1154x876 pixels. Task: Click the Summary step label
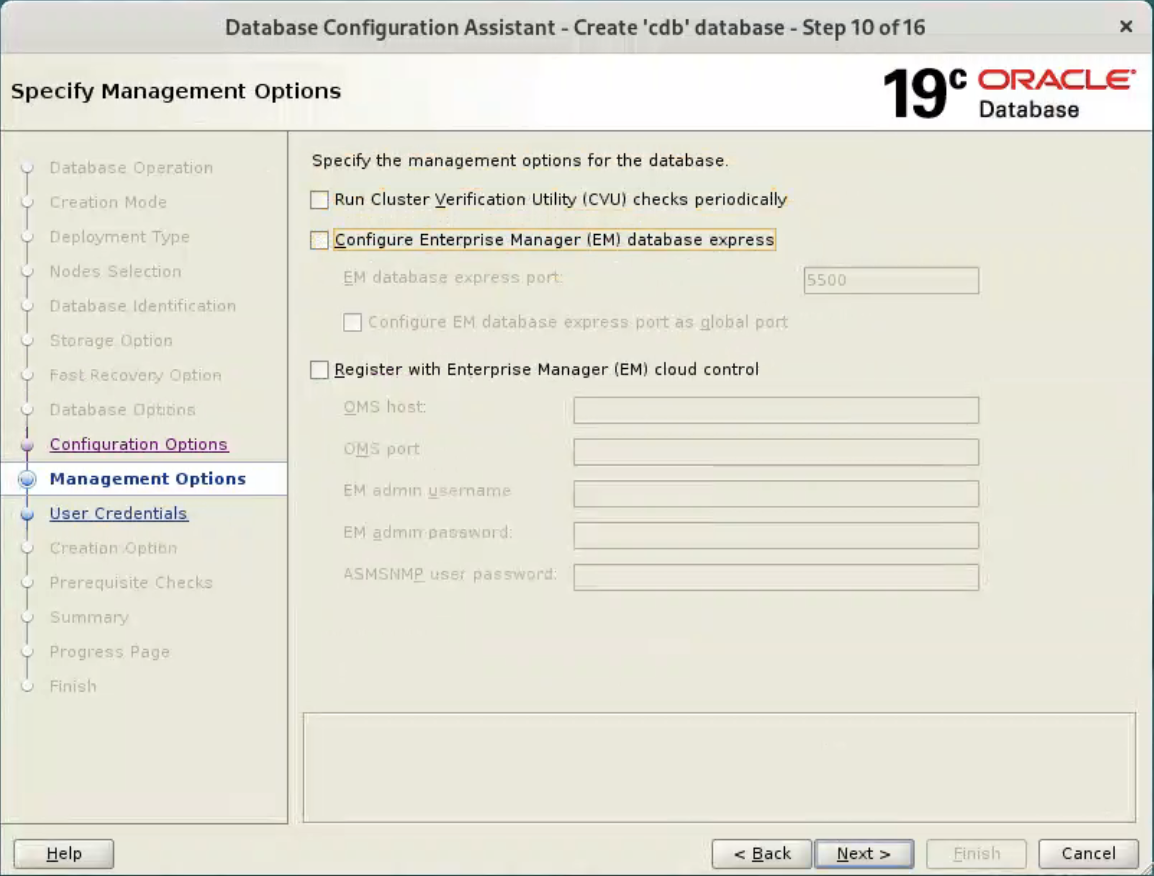pyautogui.click(x=89, y=618)
